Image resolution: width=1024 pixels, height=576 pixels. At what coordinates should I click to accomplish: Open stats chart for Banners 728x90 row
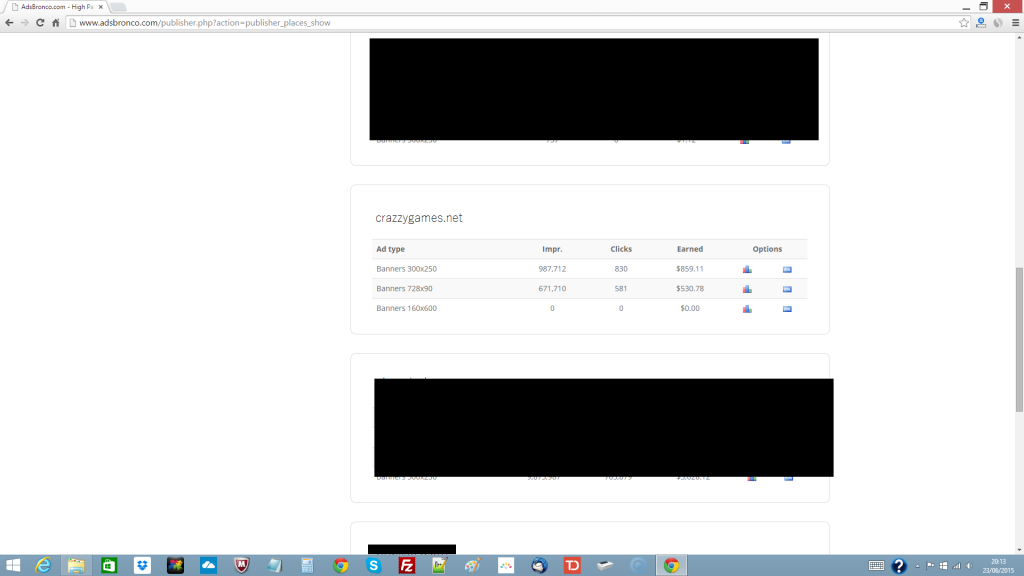pos(747,289)
